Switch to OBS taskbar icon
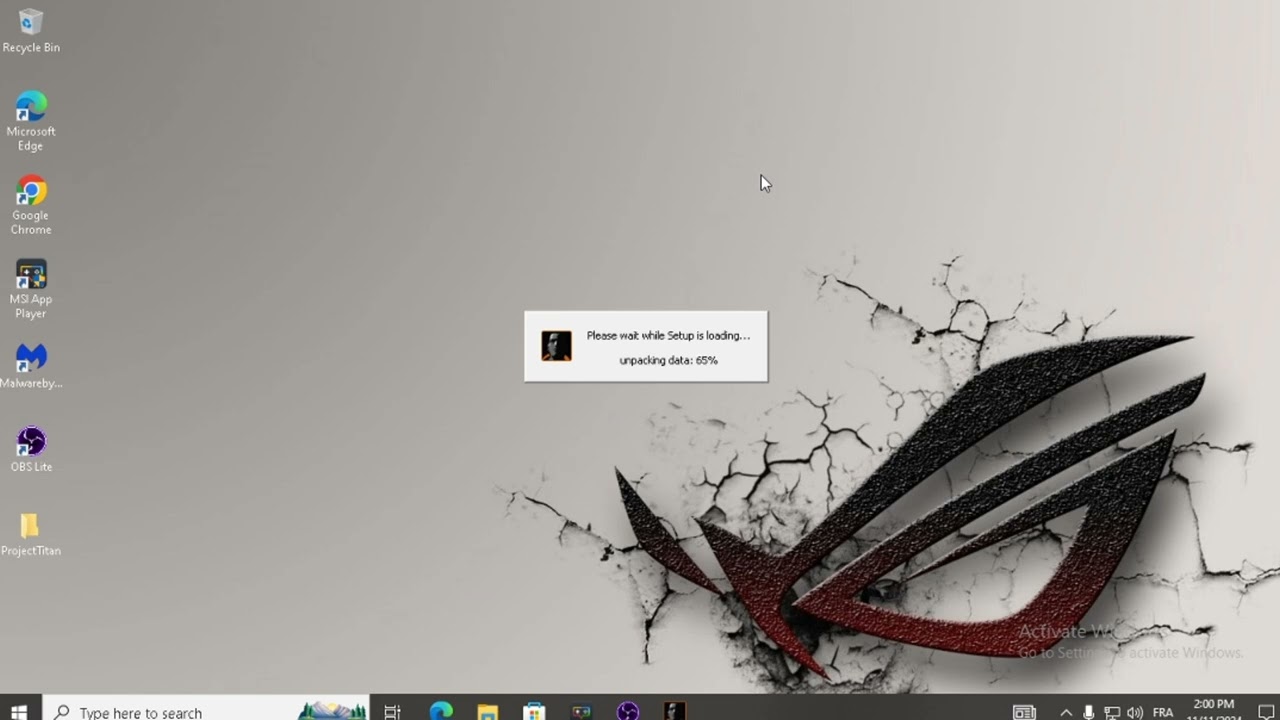1280x720 pixels. click(628, 712)
